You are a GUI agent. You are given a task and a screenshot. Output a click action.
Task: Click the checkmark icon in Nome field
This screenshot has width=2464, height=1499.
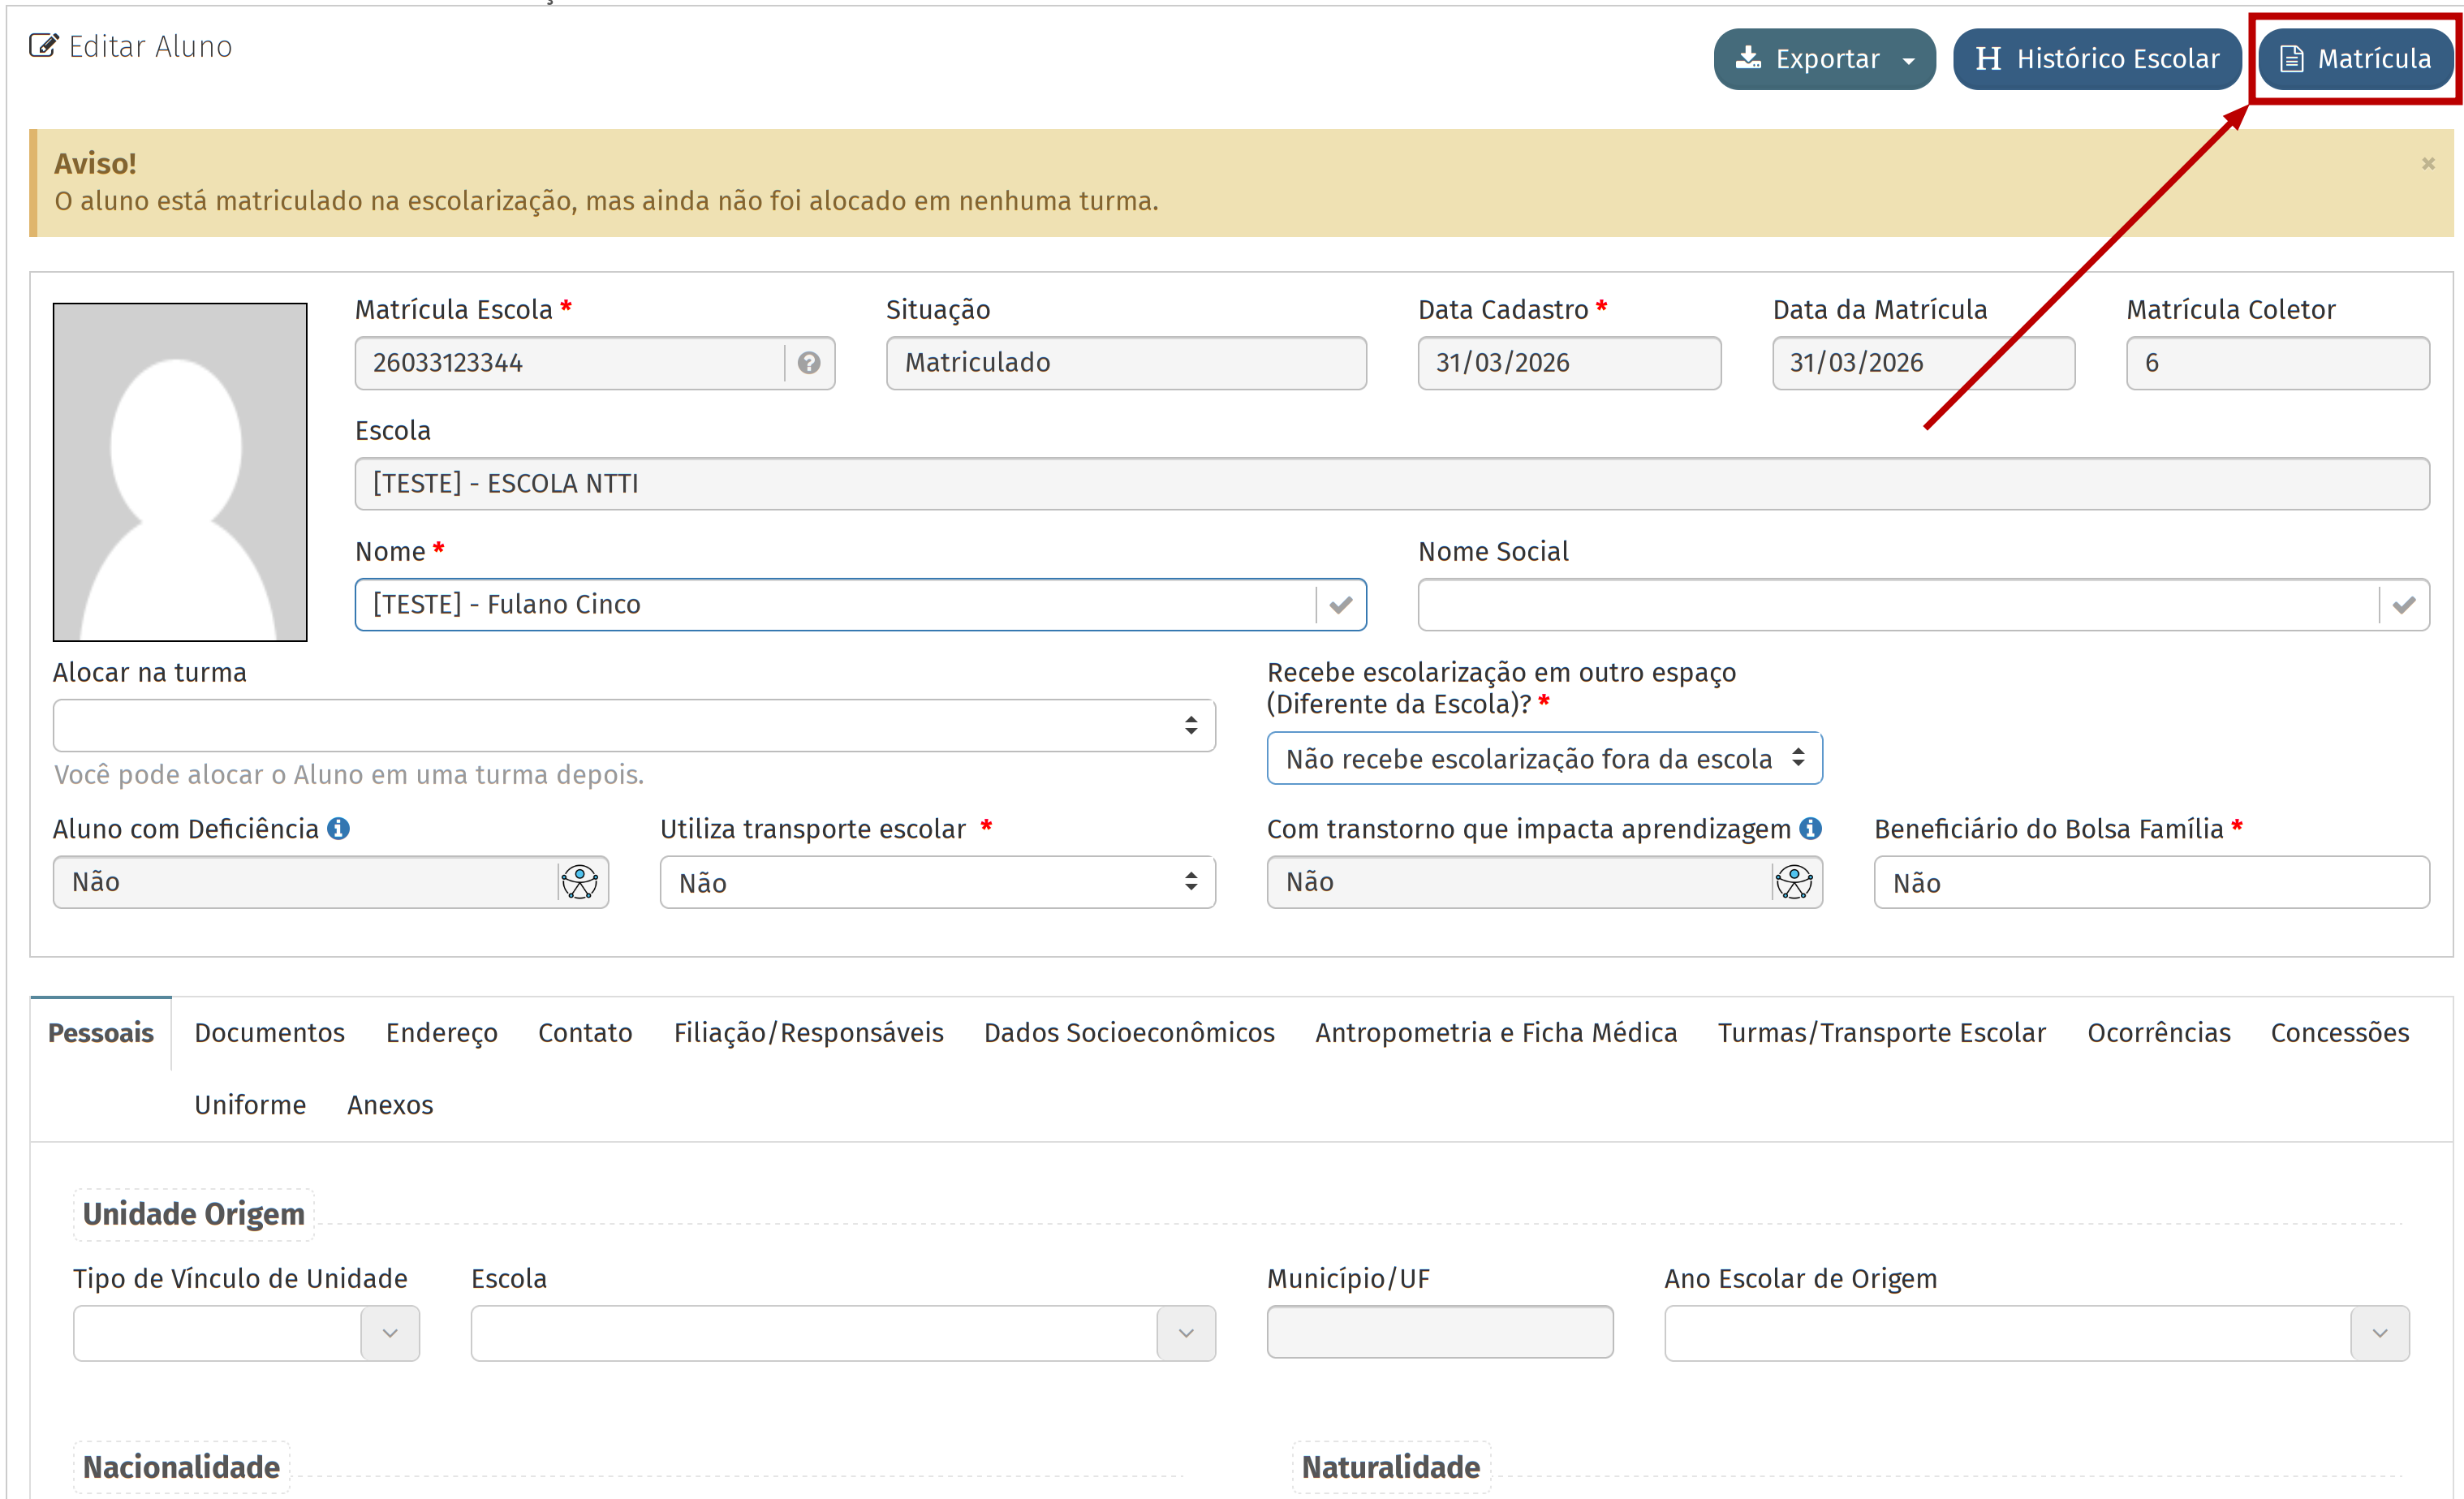(x=1341, y=605)
